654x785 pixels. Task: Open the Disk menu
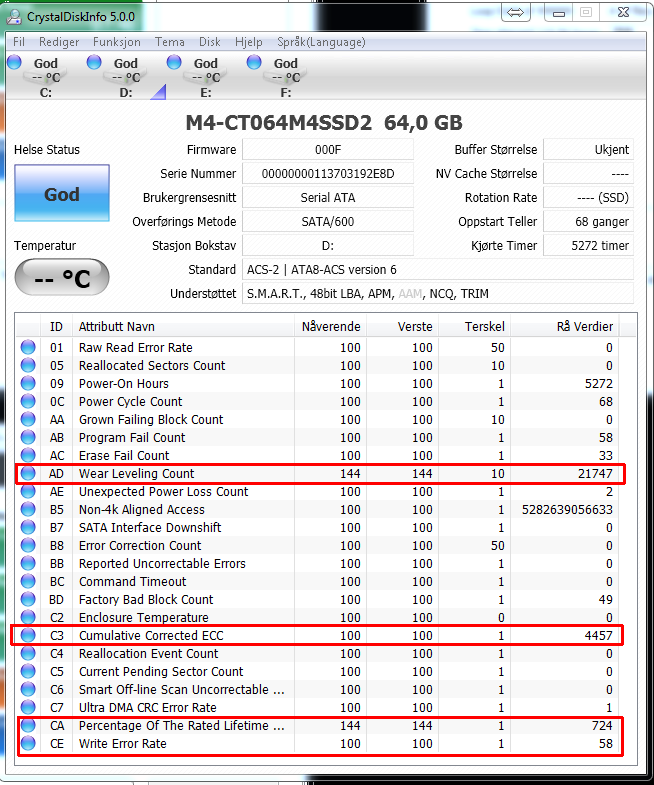click(209, 42)
